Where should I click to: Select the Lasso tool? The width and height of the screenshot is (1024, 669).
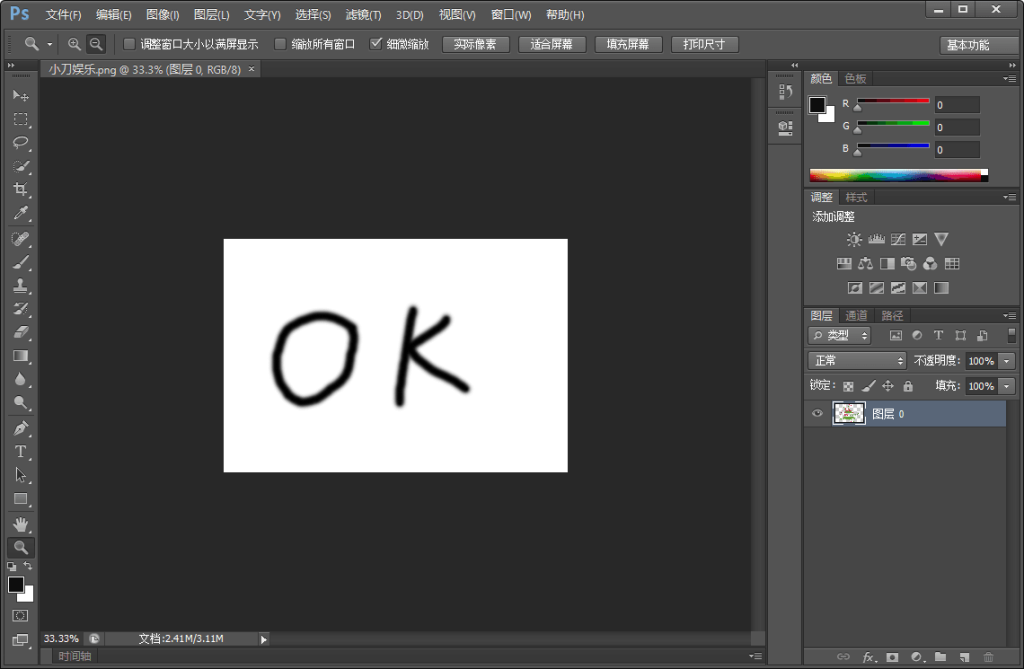20,143
